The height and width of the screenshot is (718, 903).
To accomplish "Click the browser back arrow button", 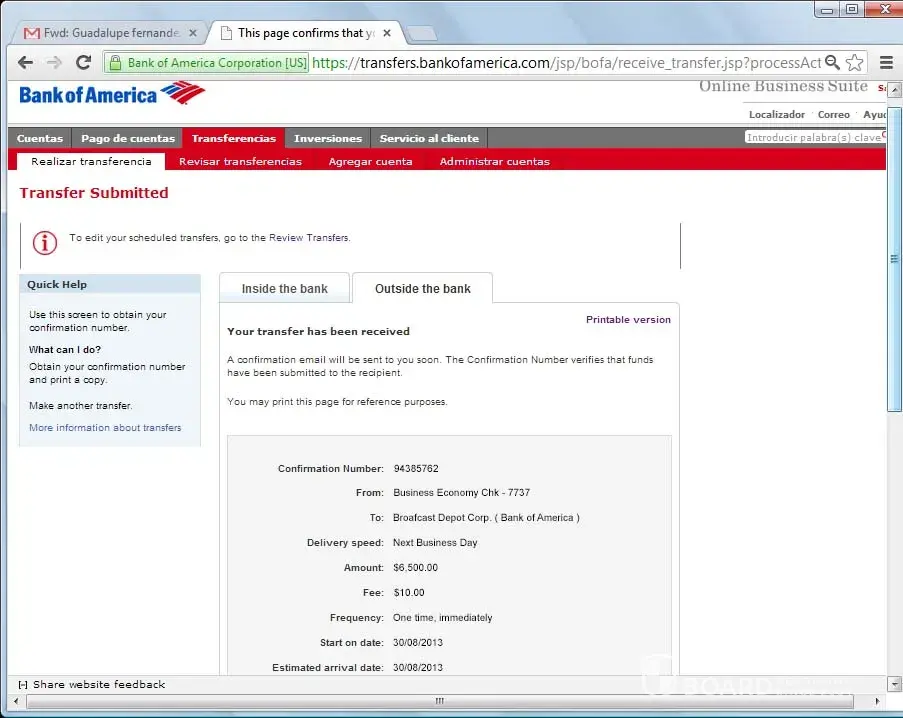I will tap(25, 62).
